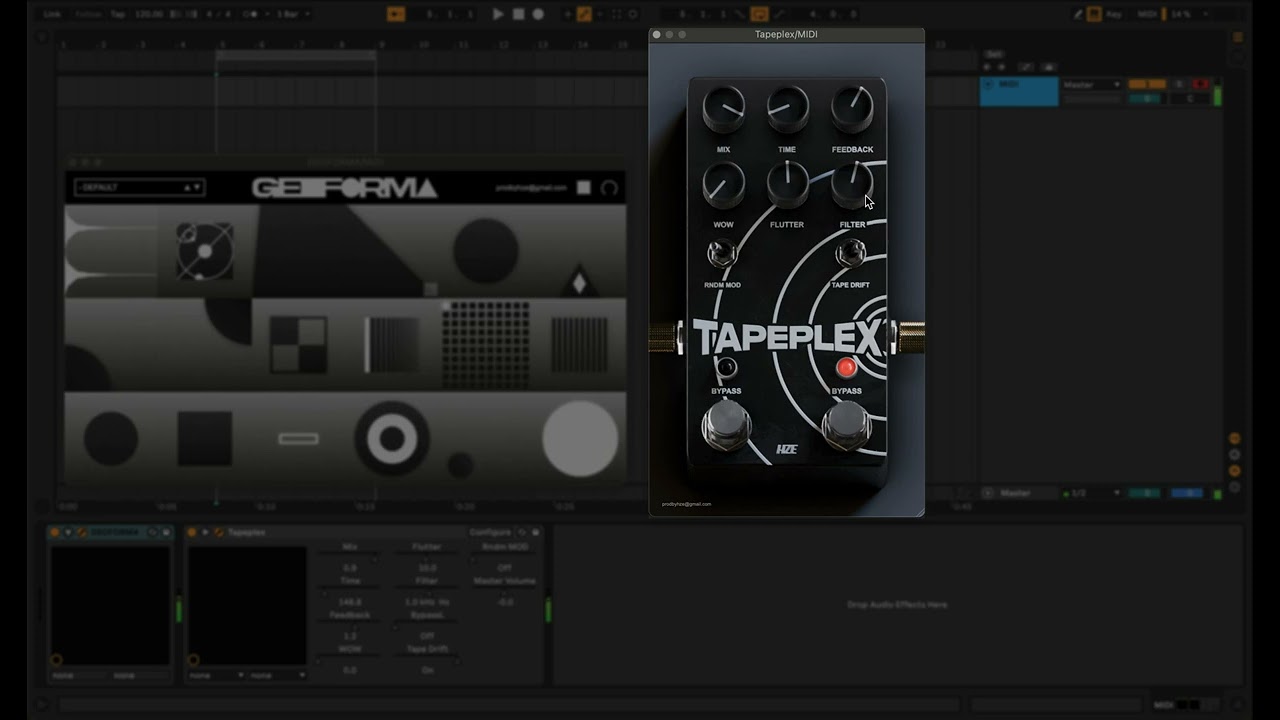Toggle the Tapeplex device activator in device chain
This screenshot has height=720, width=1280.
click(192, 533)
